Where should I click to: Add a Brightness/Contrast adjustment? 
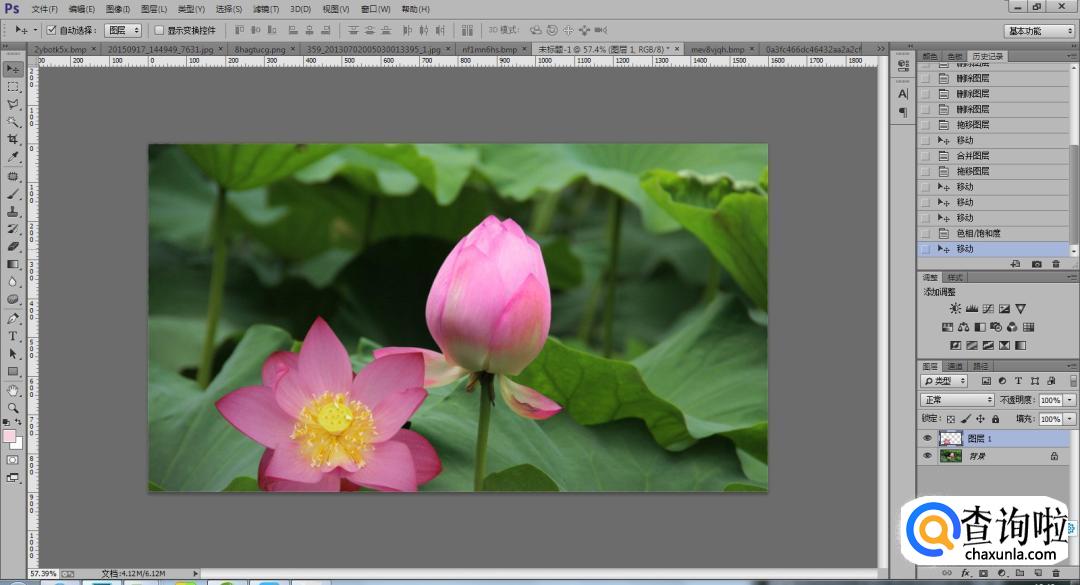click(x=954, y=309)
